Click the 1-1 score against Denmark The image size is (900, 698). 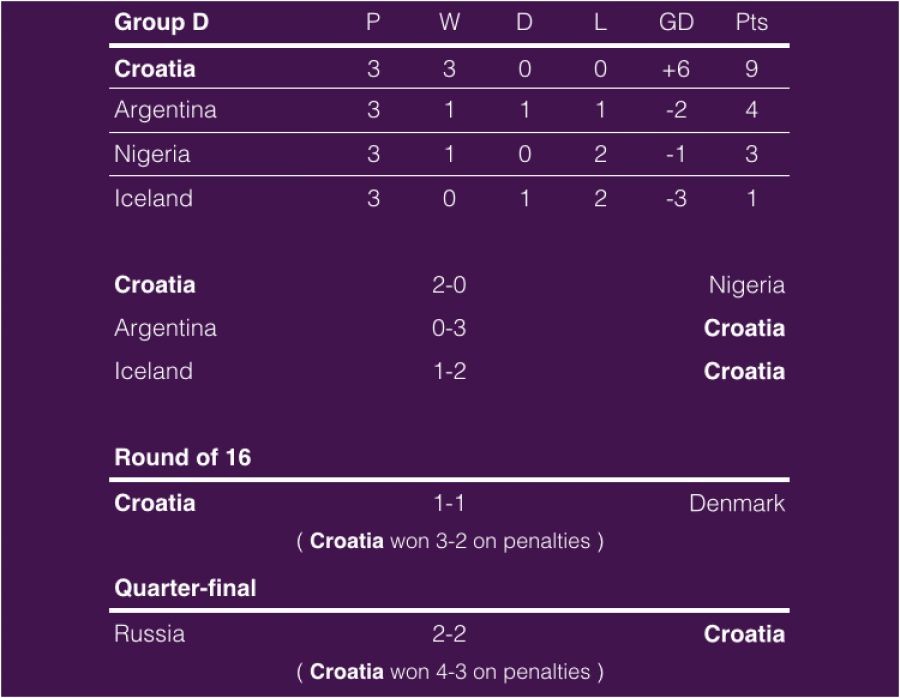pyautogui.click(x=449, y=503)
